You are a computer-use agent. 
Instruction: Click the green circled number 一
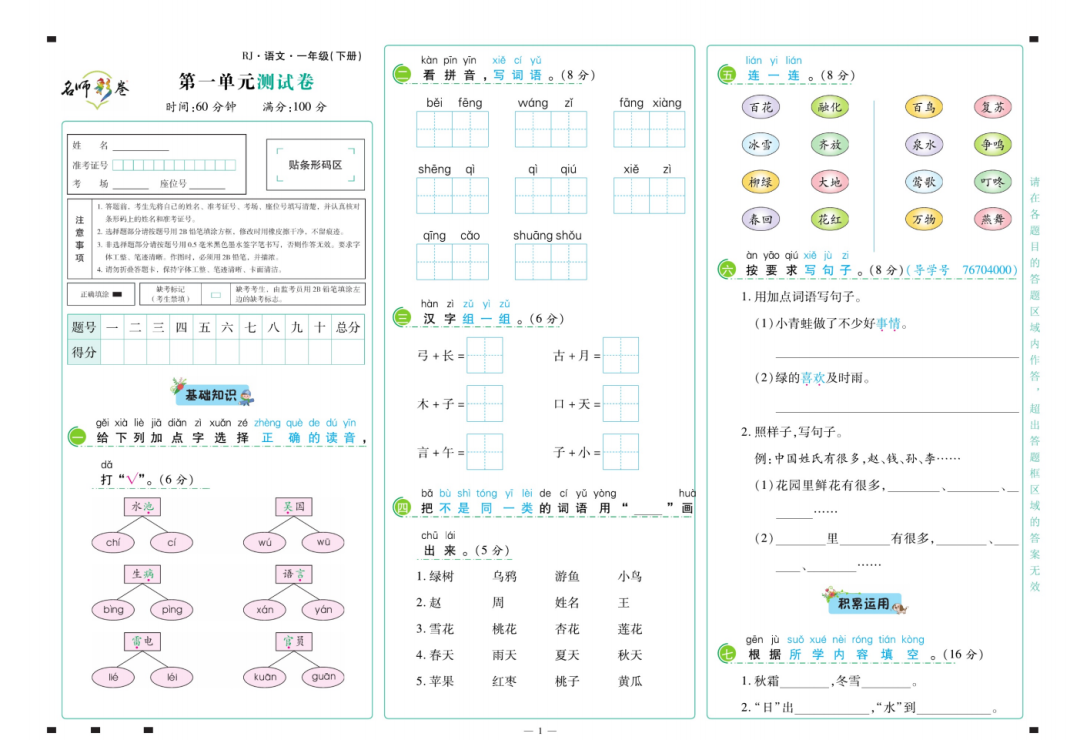[x=77, y=438]
